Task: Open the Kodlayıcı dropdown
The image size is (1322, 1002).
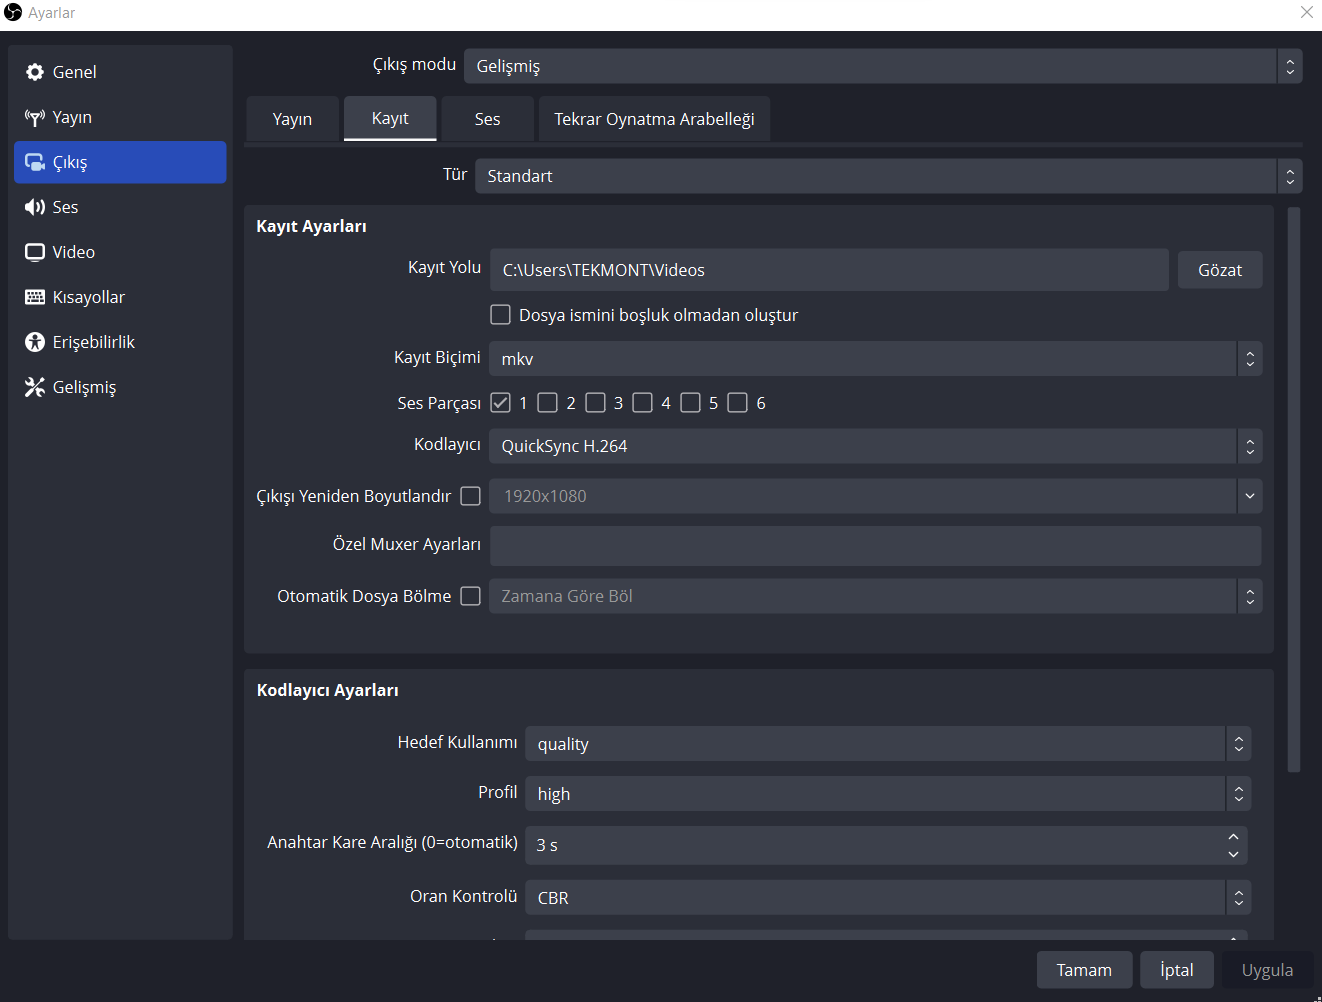Action: pos(876,446)
